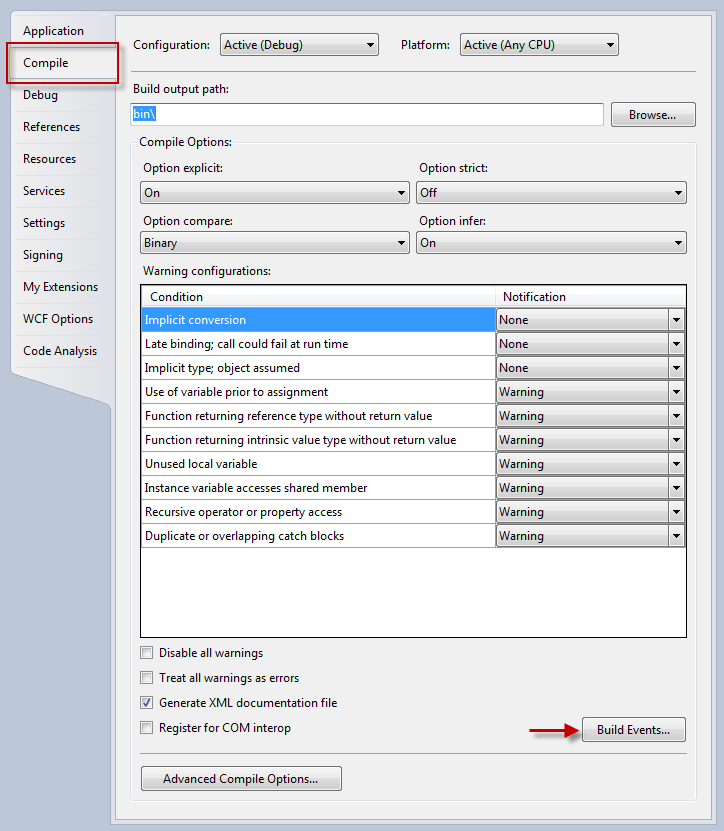
Task: Click the Build output path field
Action: click(x=367, y=115)
